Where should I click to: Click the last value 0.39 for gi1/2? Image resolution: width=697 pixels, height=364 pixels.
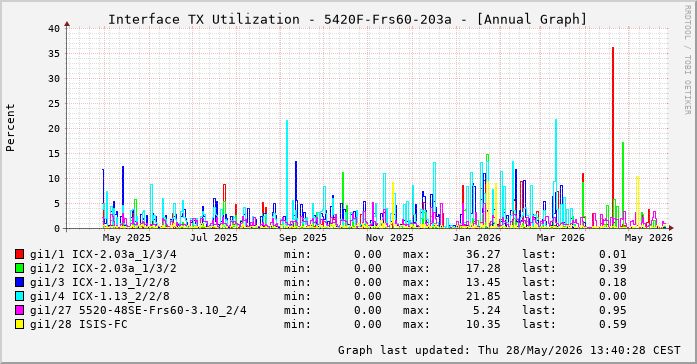point(613,268)
